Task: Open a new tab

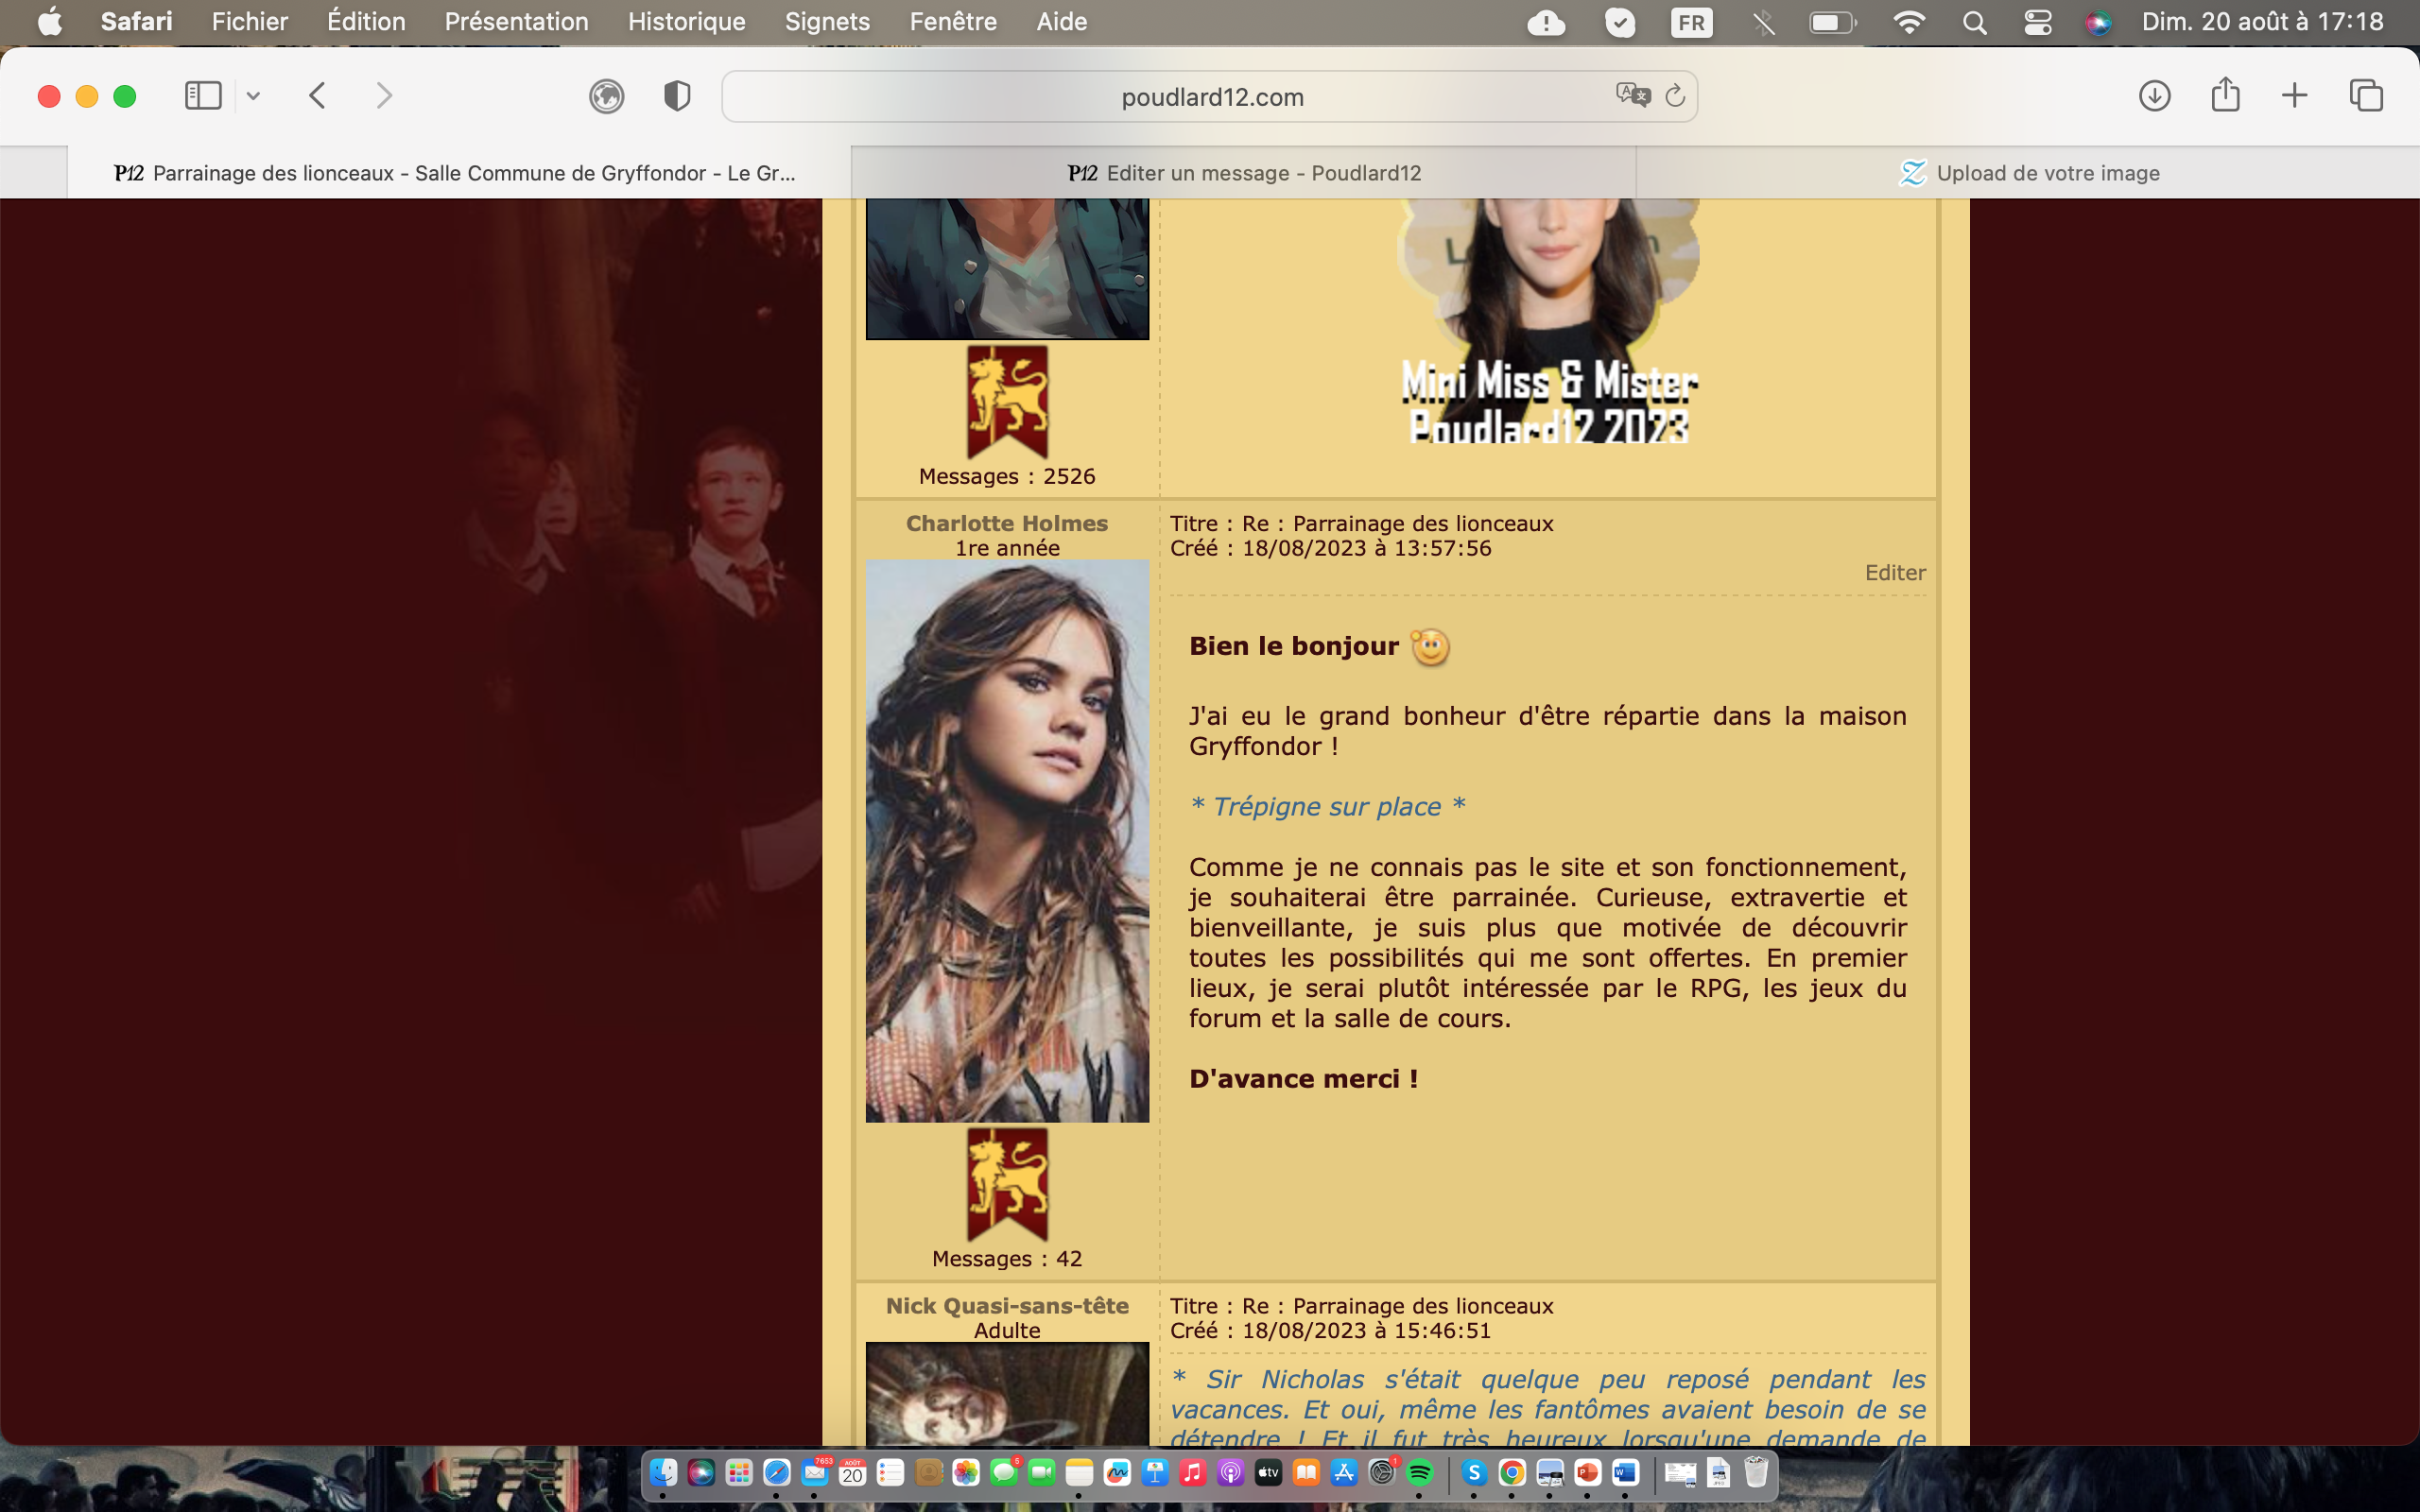Action: pyautogui.click(x=2295, y=96)
